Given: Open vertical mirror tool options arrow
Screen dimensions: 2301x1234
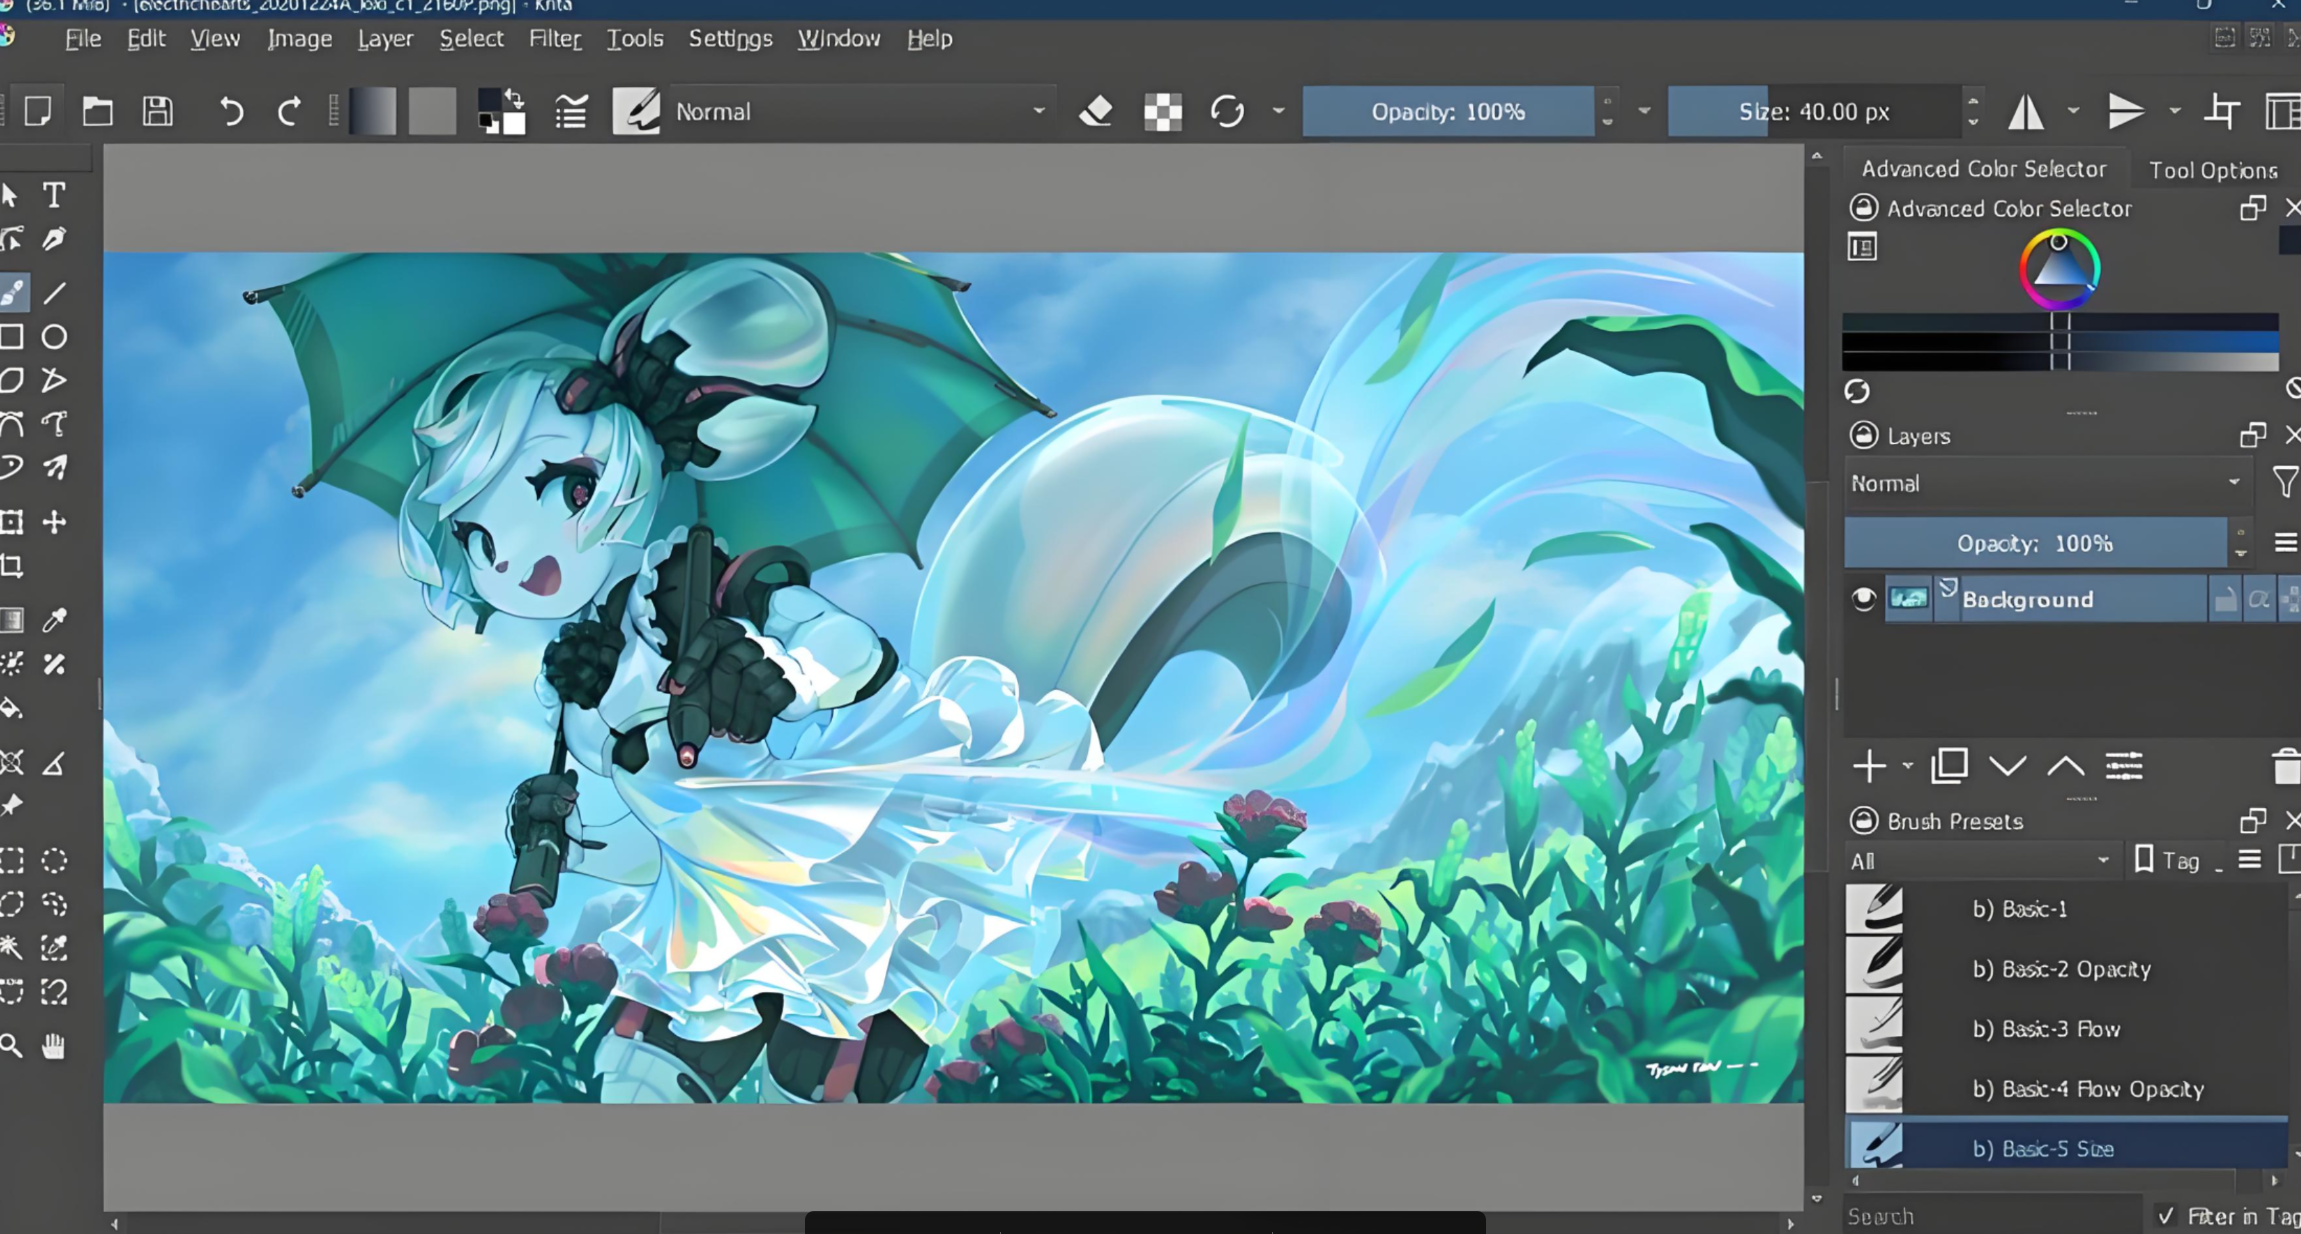Looking at the screenshot, I should tap(2174, 111).
